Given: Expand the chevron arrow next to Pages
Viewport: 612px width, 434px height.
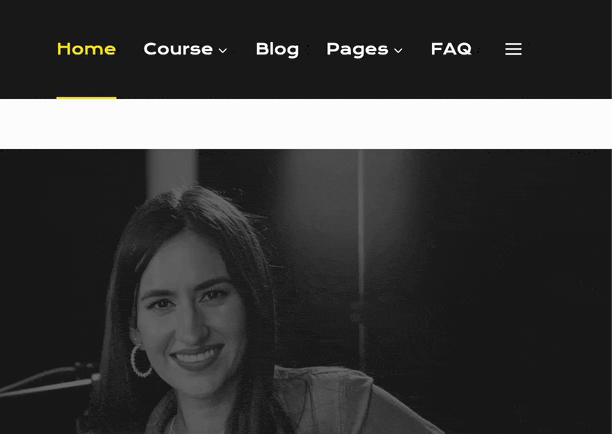Looking at the screenshot, I should coord(398,50).
